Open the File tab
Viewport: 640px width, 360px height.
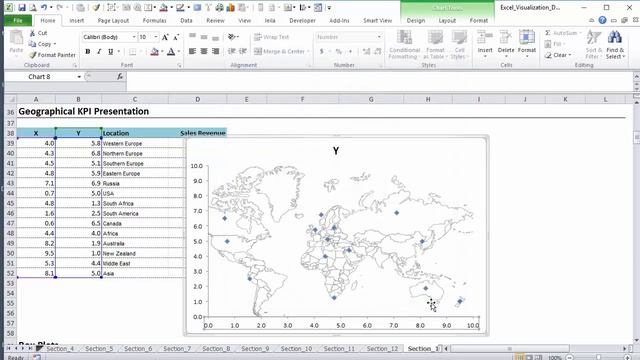coord(18,20)
